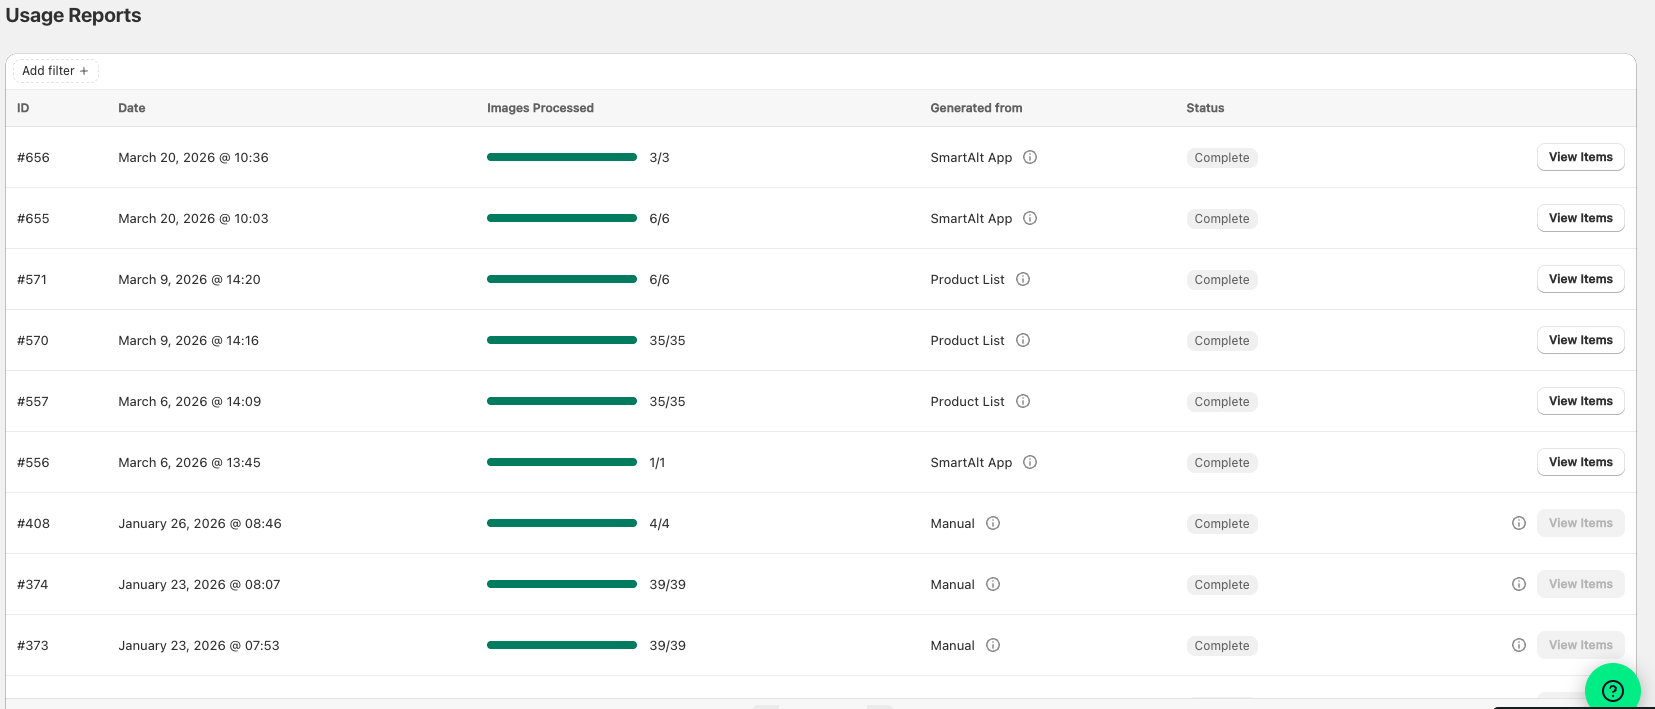Click the Status column header
1655x709 pixels.
click(x=1205, y=108)
